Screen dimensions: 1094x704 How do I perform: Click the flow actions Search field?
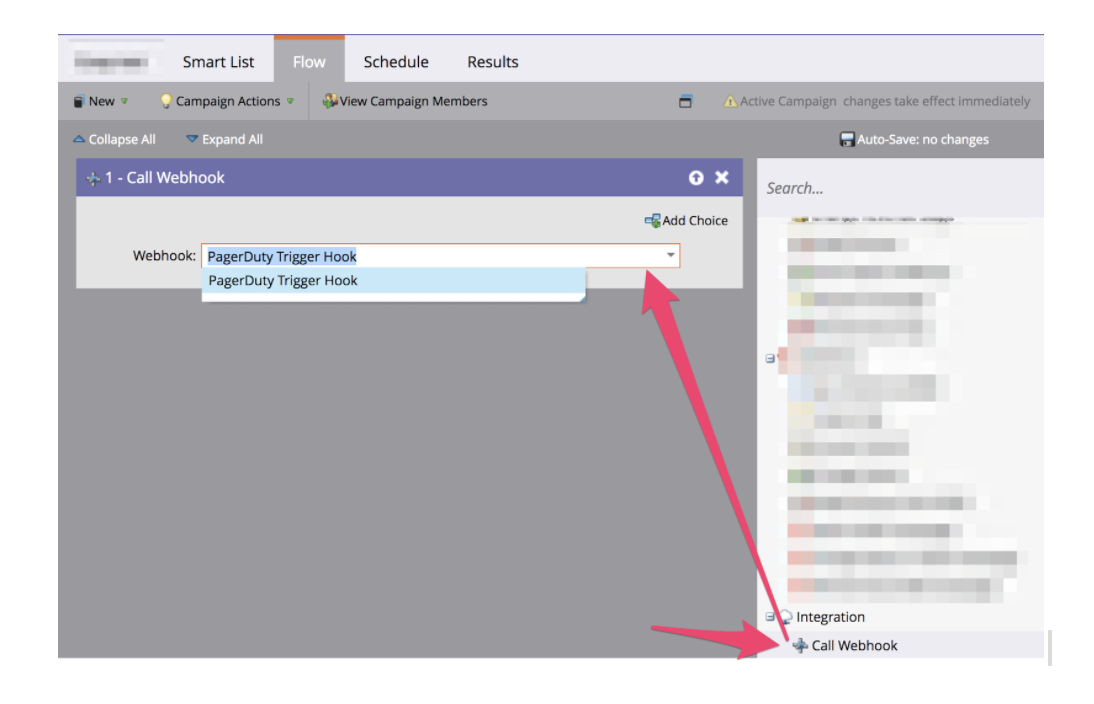tap(900, 188)
